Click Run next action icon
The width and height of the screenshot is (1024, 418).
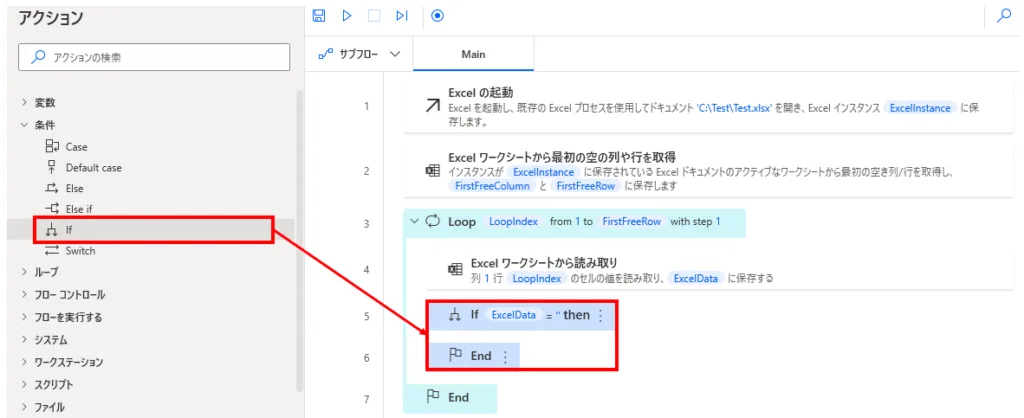[401, 15]
